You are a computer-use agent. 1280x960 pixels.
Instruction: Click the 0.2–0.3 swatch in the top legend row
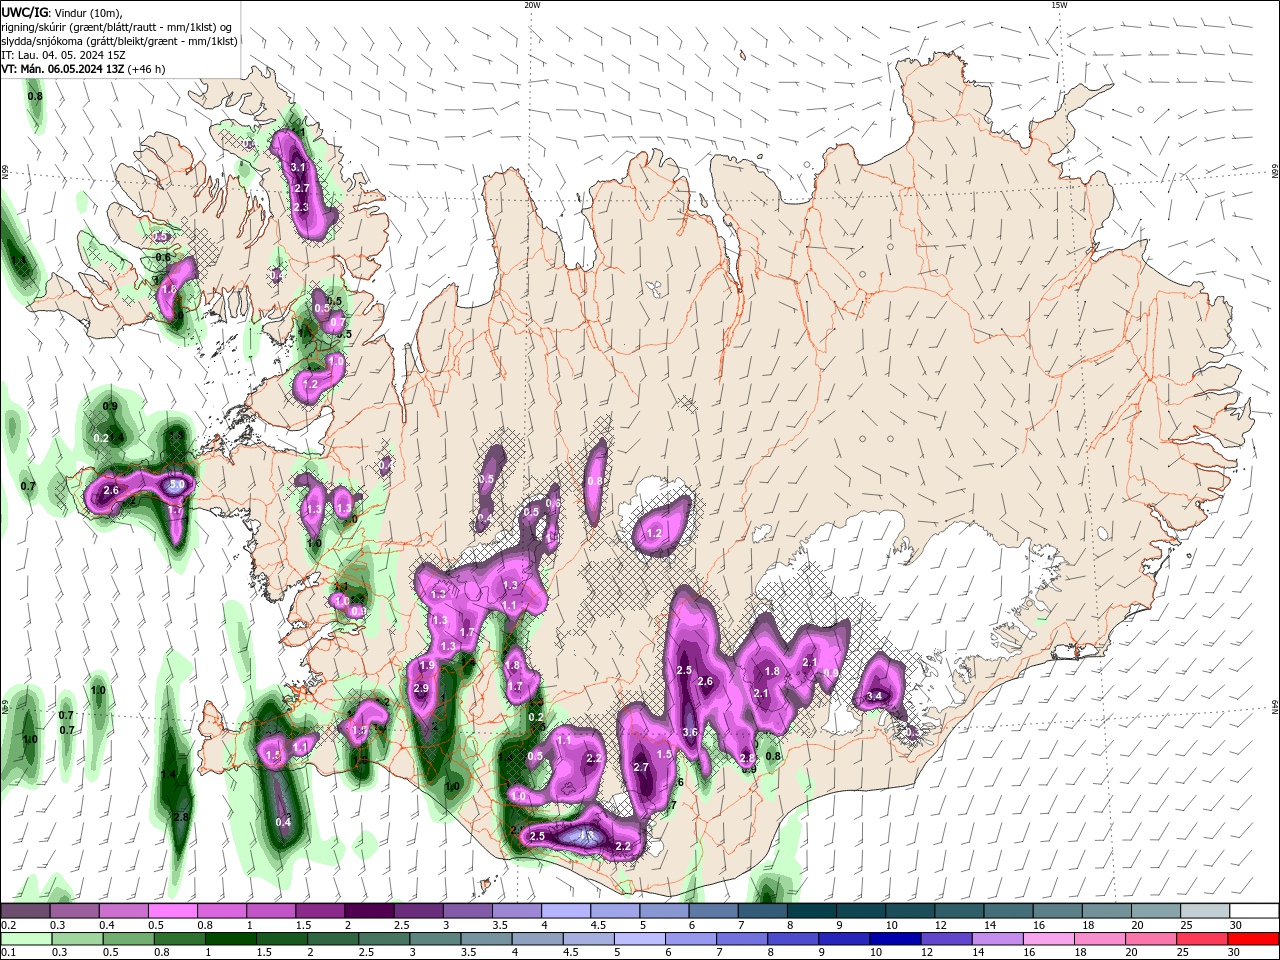click(x=26, y=911)
